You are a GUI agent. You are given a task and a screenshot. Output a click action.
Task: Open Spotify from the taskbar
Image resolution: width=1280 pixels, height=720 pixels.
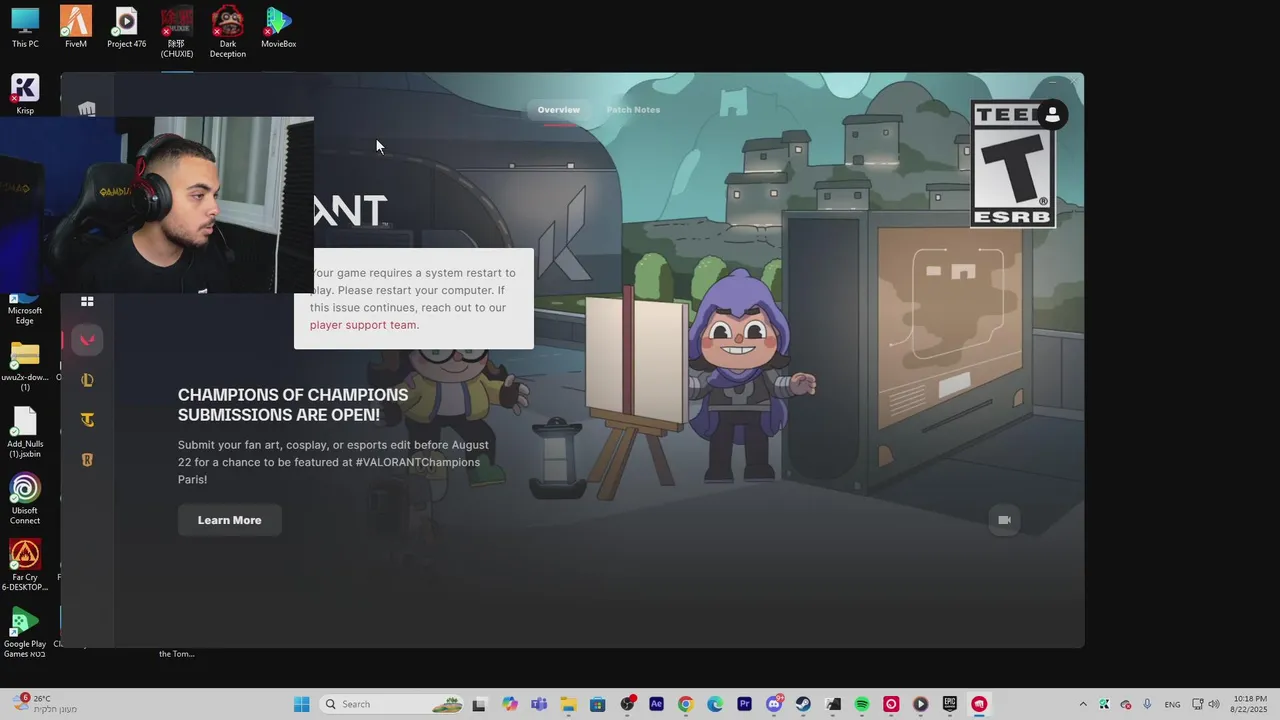(x=862, y=704)
